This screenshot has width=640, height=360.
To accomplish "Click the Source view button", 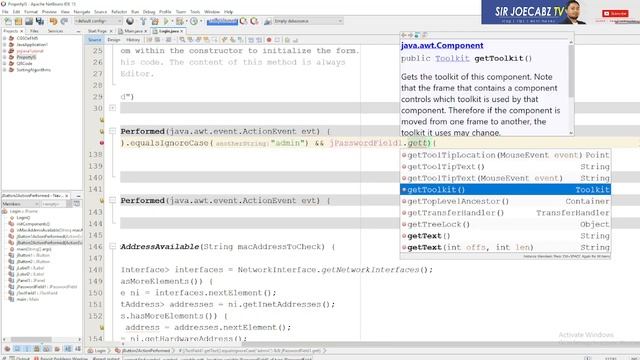I will tap(94, 40).
